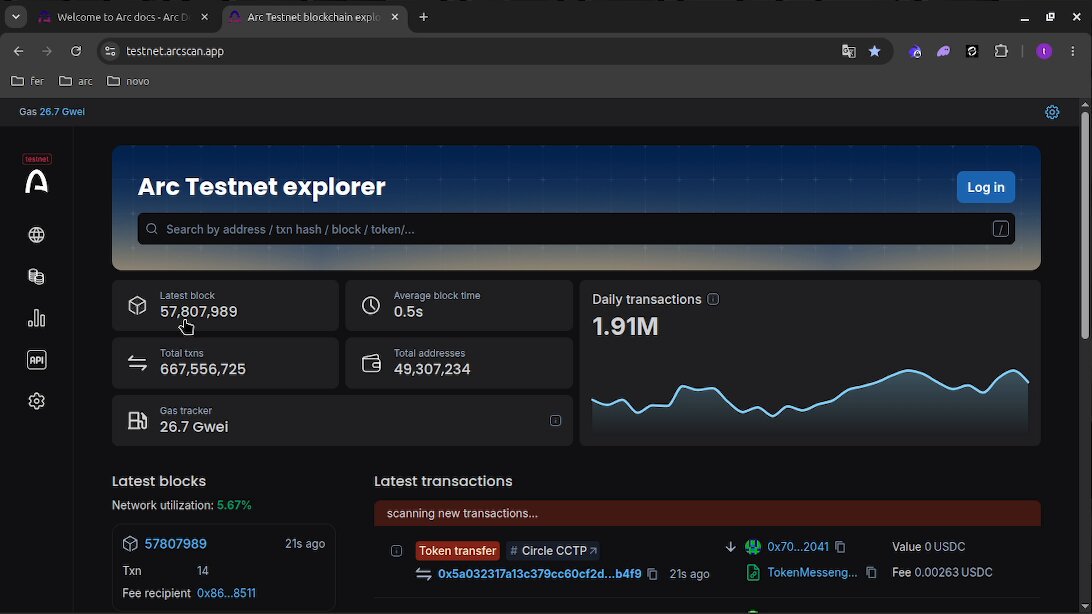The image size is (1092, 614).
Task: Copy transaction hash 0x5a03...b4f9
Action: point(652,574)
